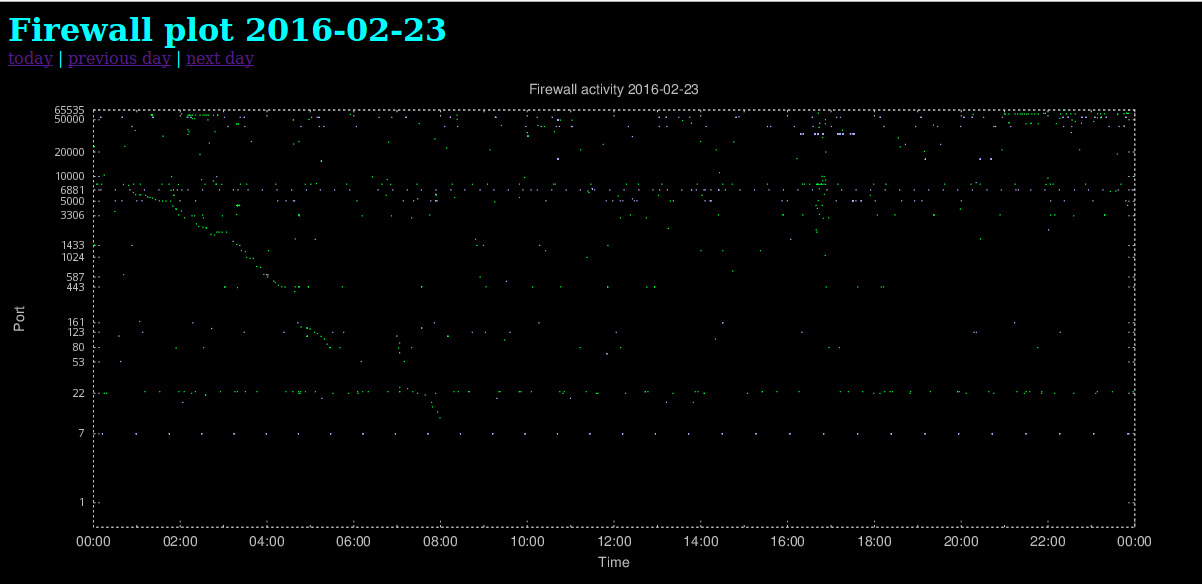Screen dimensions: 1202x584
Task: Select the 5000 port axis label
Action: (73, 200)
